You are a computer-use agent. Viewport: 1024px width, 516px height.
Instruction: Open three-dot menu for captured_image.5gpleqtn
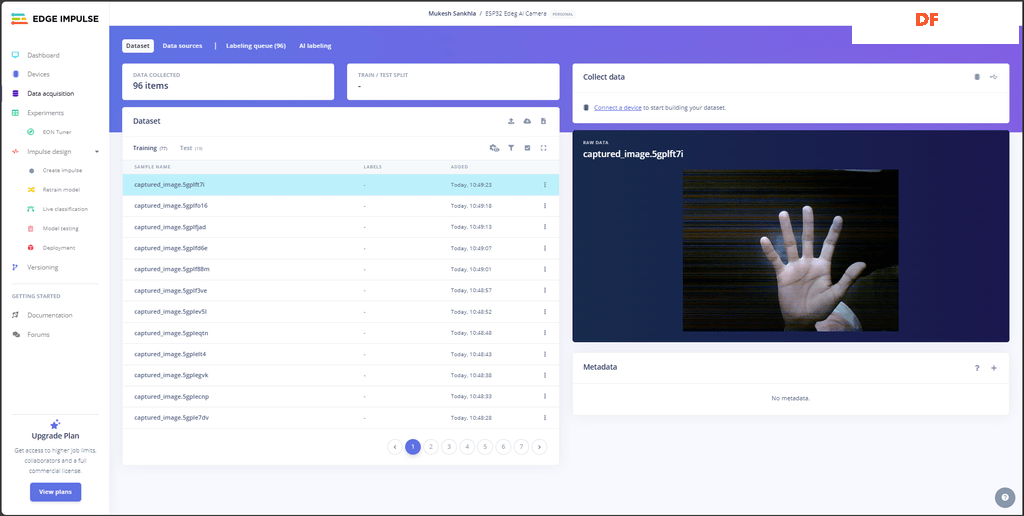(x=545, y=333)
